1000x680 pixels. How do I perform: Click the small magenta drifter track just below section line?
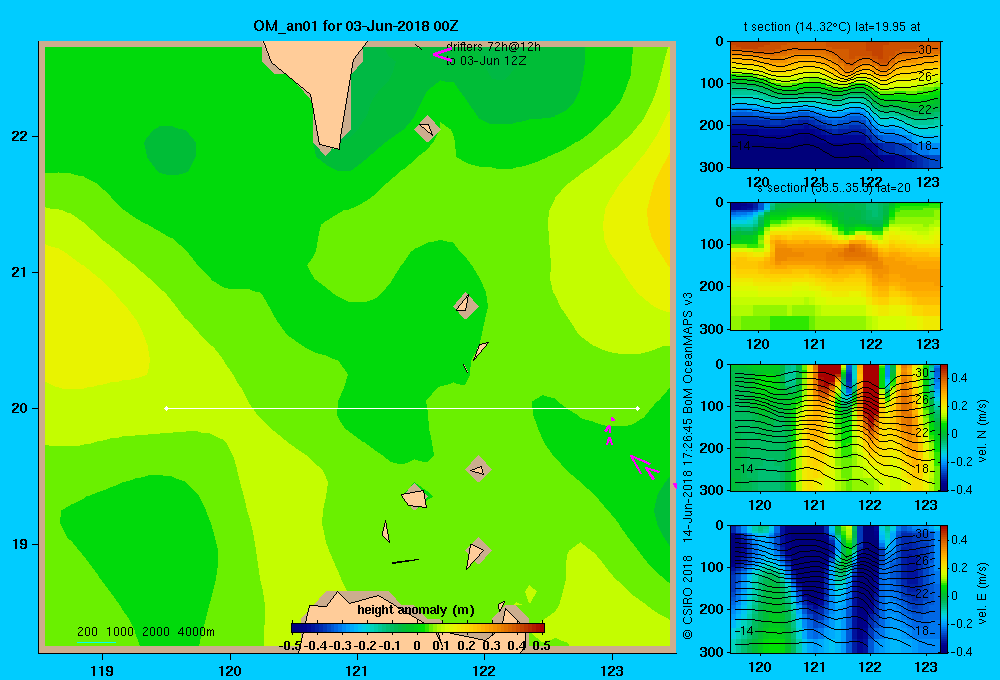pyautogui.click(x=609, y=431)
